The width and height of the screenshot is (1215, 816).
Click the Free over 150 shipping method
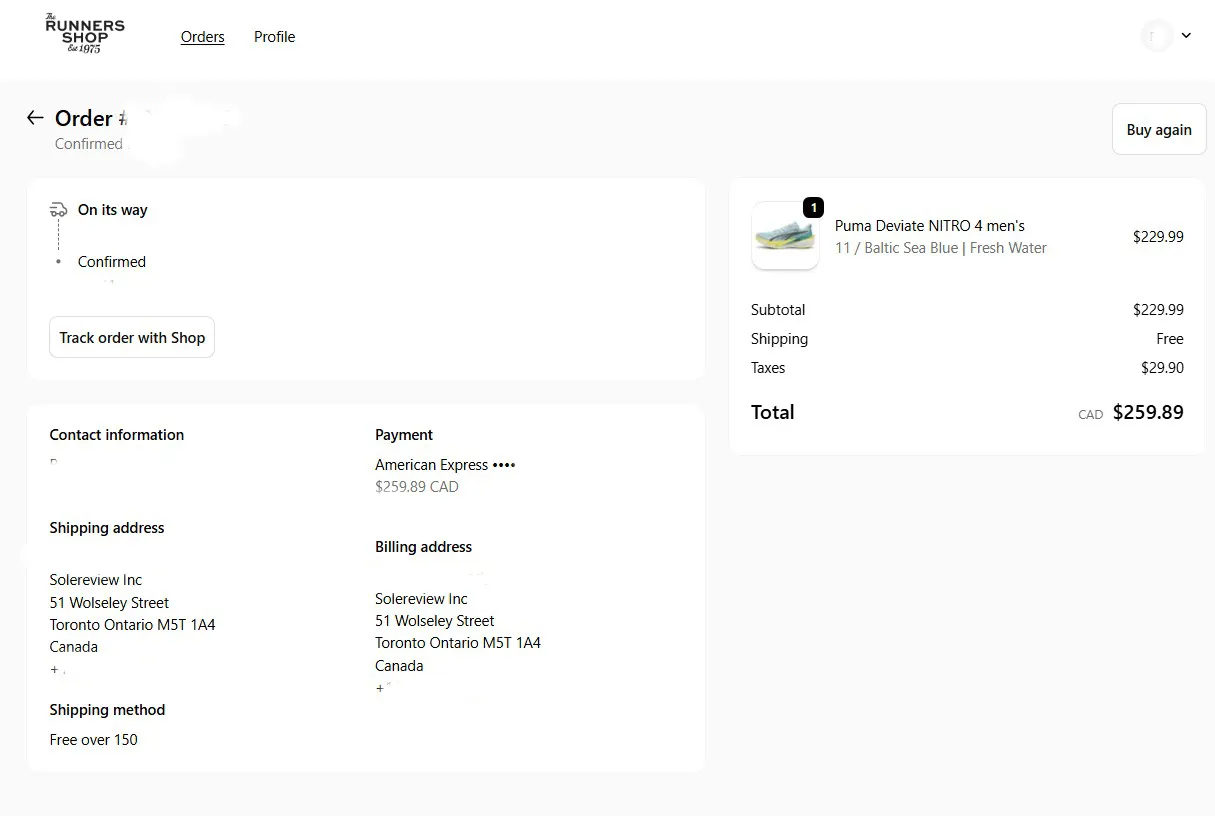point(94,740)
